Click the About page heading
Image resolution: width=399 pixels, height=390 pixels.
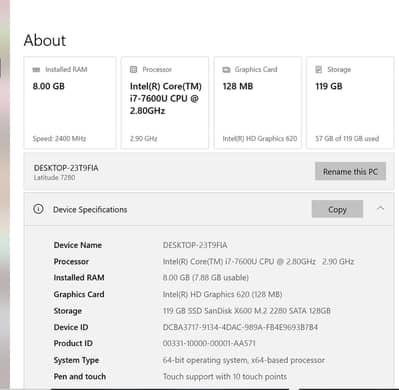pyautogui.click(x=45, y=40)
